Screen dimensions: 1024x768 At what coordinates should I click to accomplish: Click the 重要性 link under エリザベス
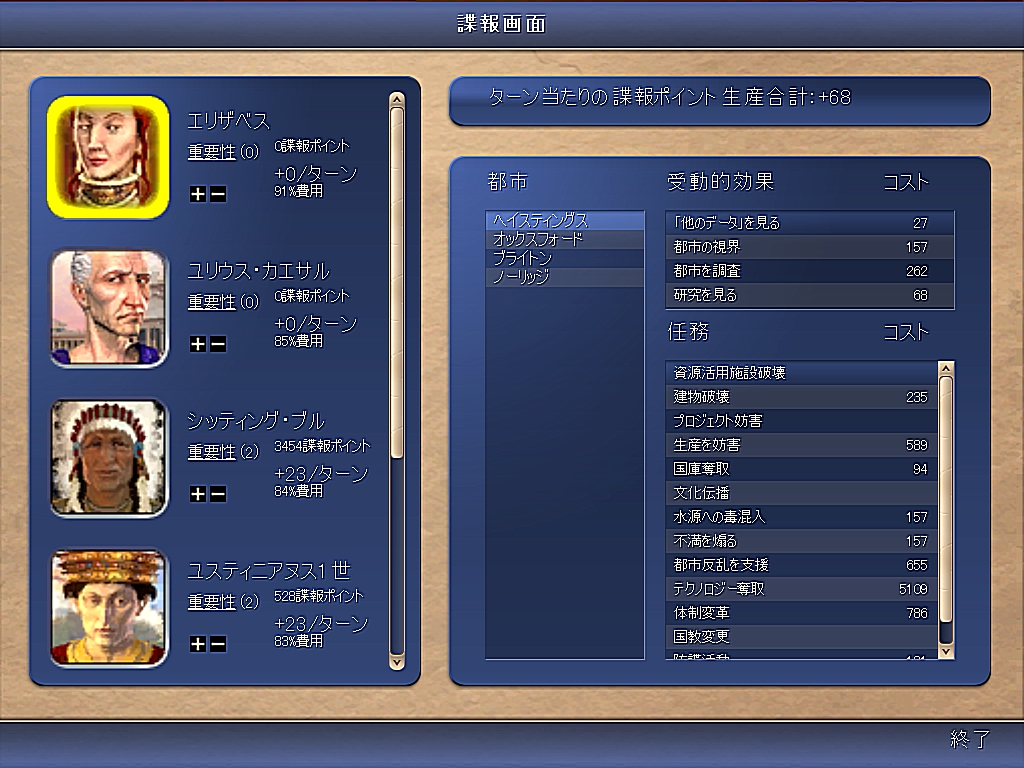pyautogui.click(x=212, y=152)
